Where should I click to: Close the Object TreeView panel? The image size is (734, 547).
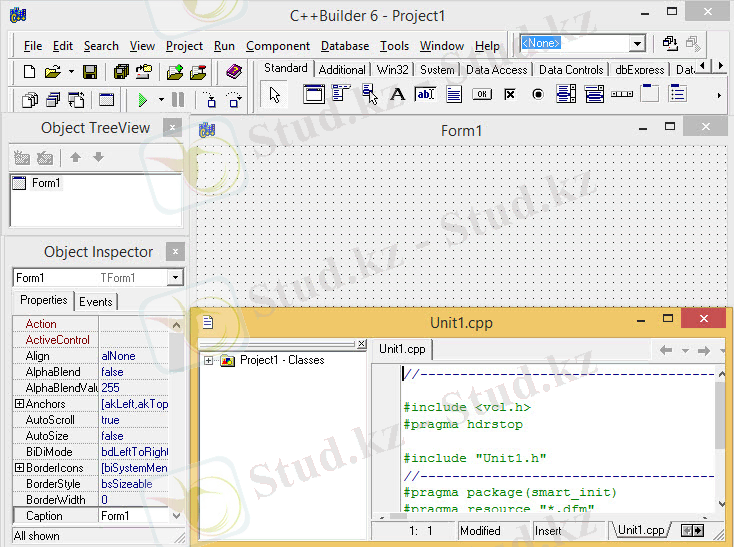173,128
